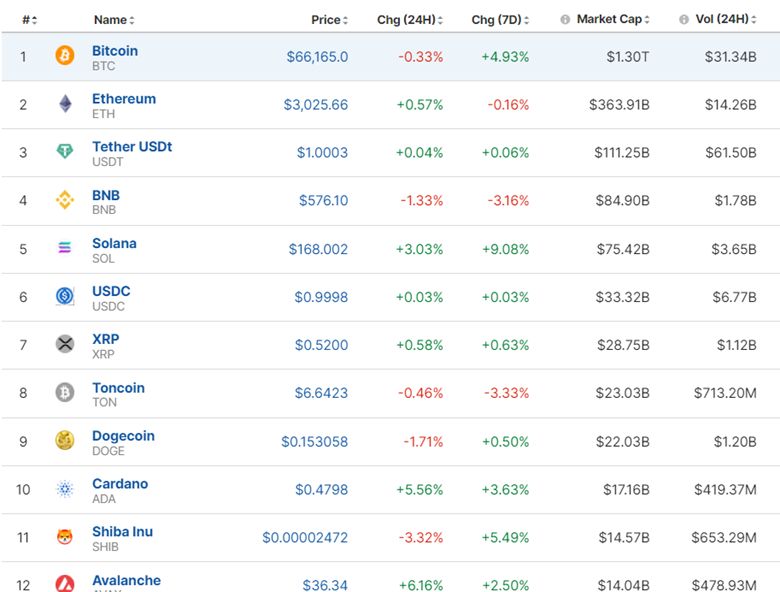Click Solana 7D change +9.08%
Viewport: 780px width, 592px height.
[x=505, y=249]
